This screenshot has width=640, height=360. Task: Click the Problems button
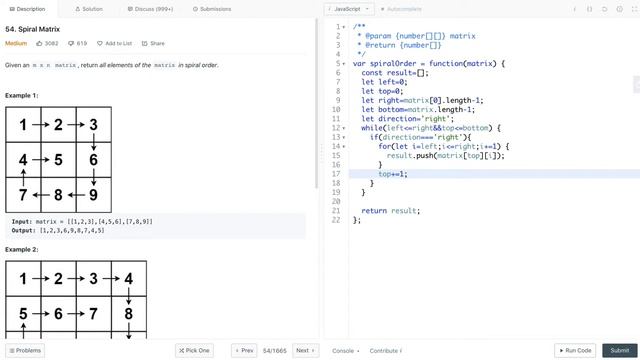(25, 351)
